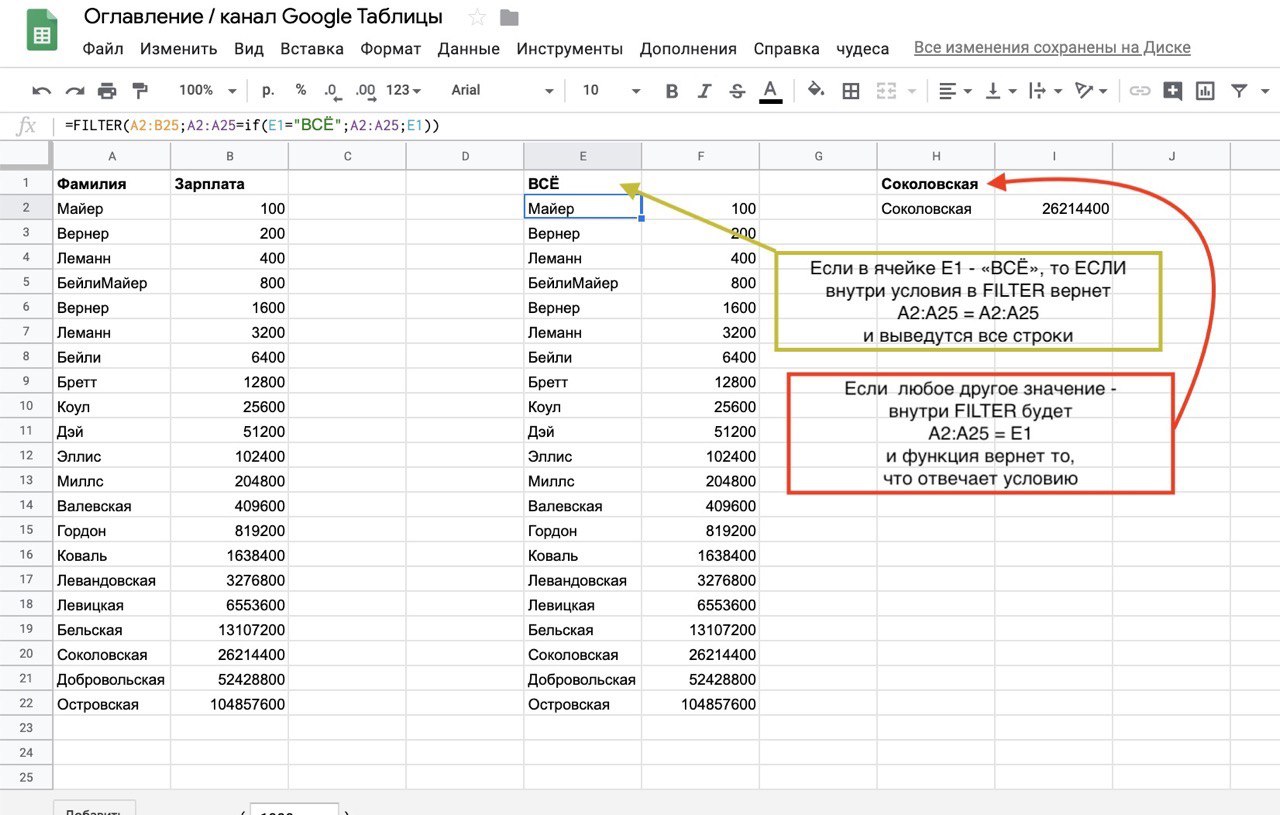Viewport: 1280px width, 815px height.
Task: Select column A header
Action: coord(112,156)
